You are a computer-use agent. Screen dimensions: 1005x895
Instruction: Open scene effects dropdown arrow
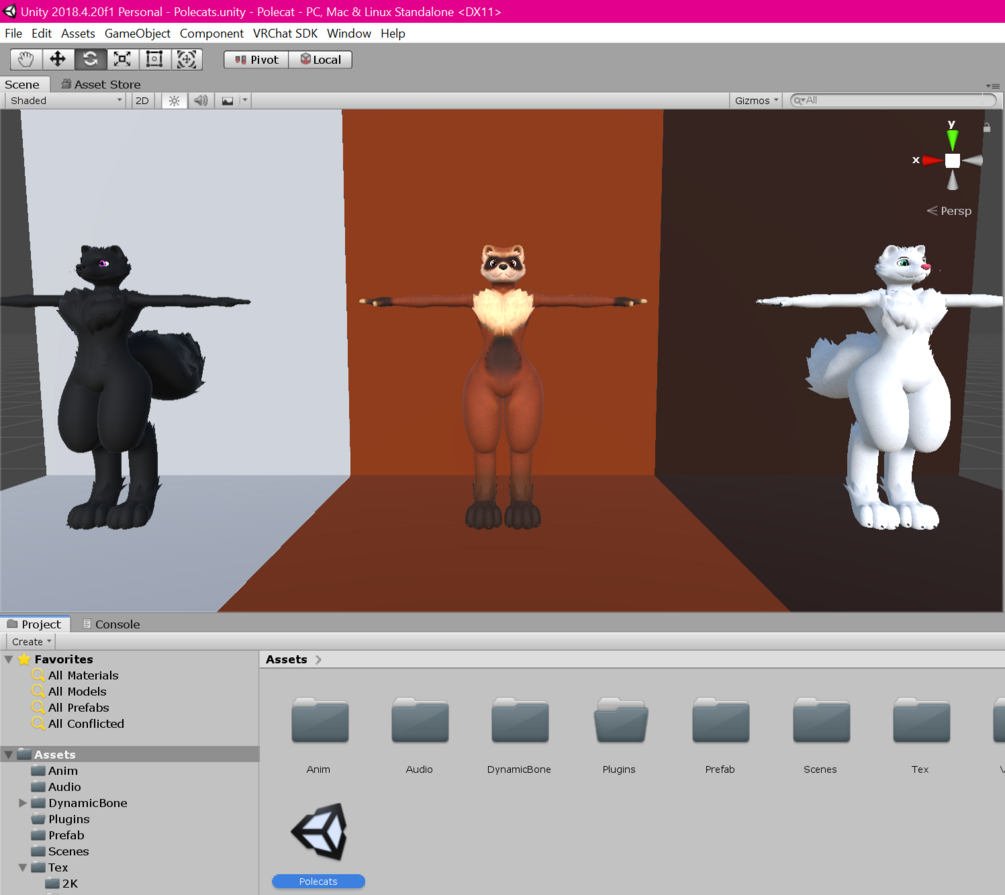tap(245, 101)
